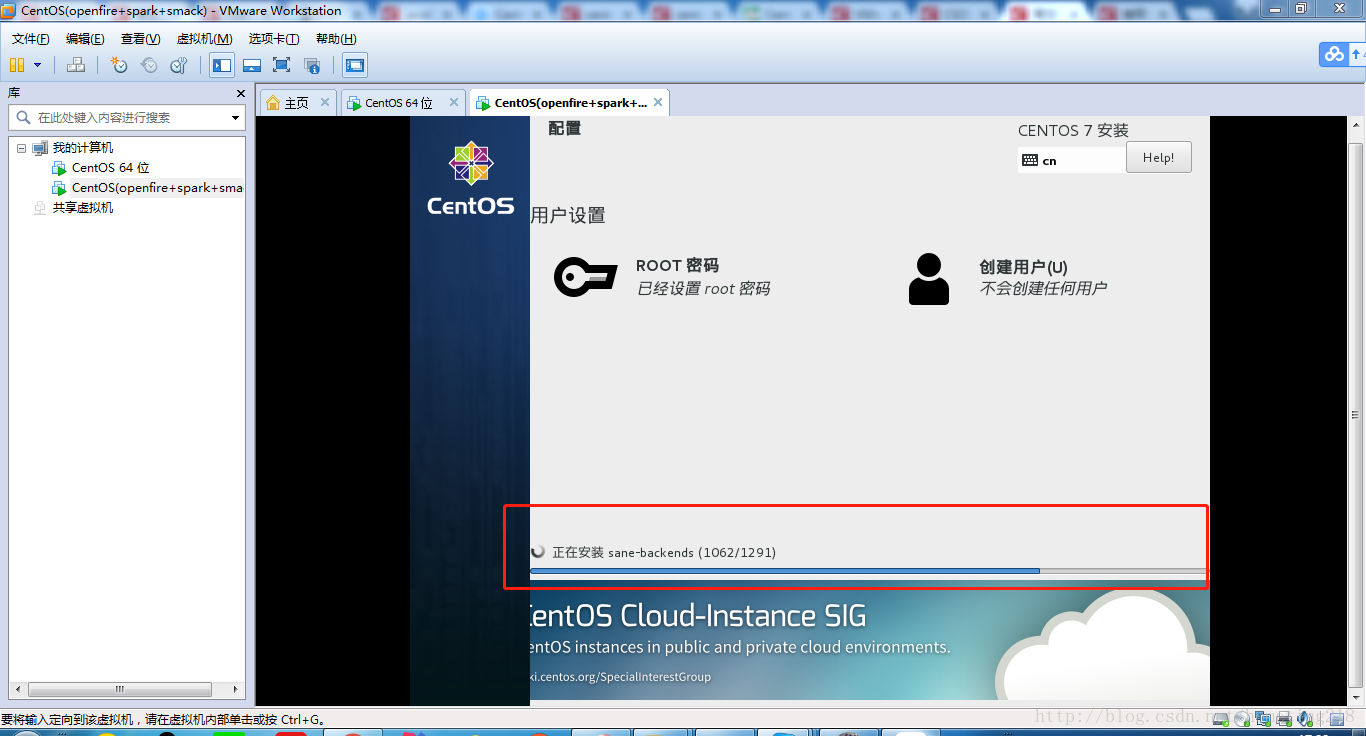The width and height of the screenshot is (1366, 736).
Task: Click the network adapter status bar icon
Action: (1263, 719)
